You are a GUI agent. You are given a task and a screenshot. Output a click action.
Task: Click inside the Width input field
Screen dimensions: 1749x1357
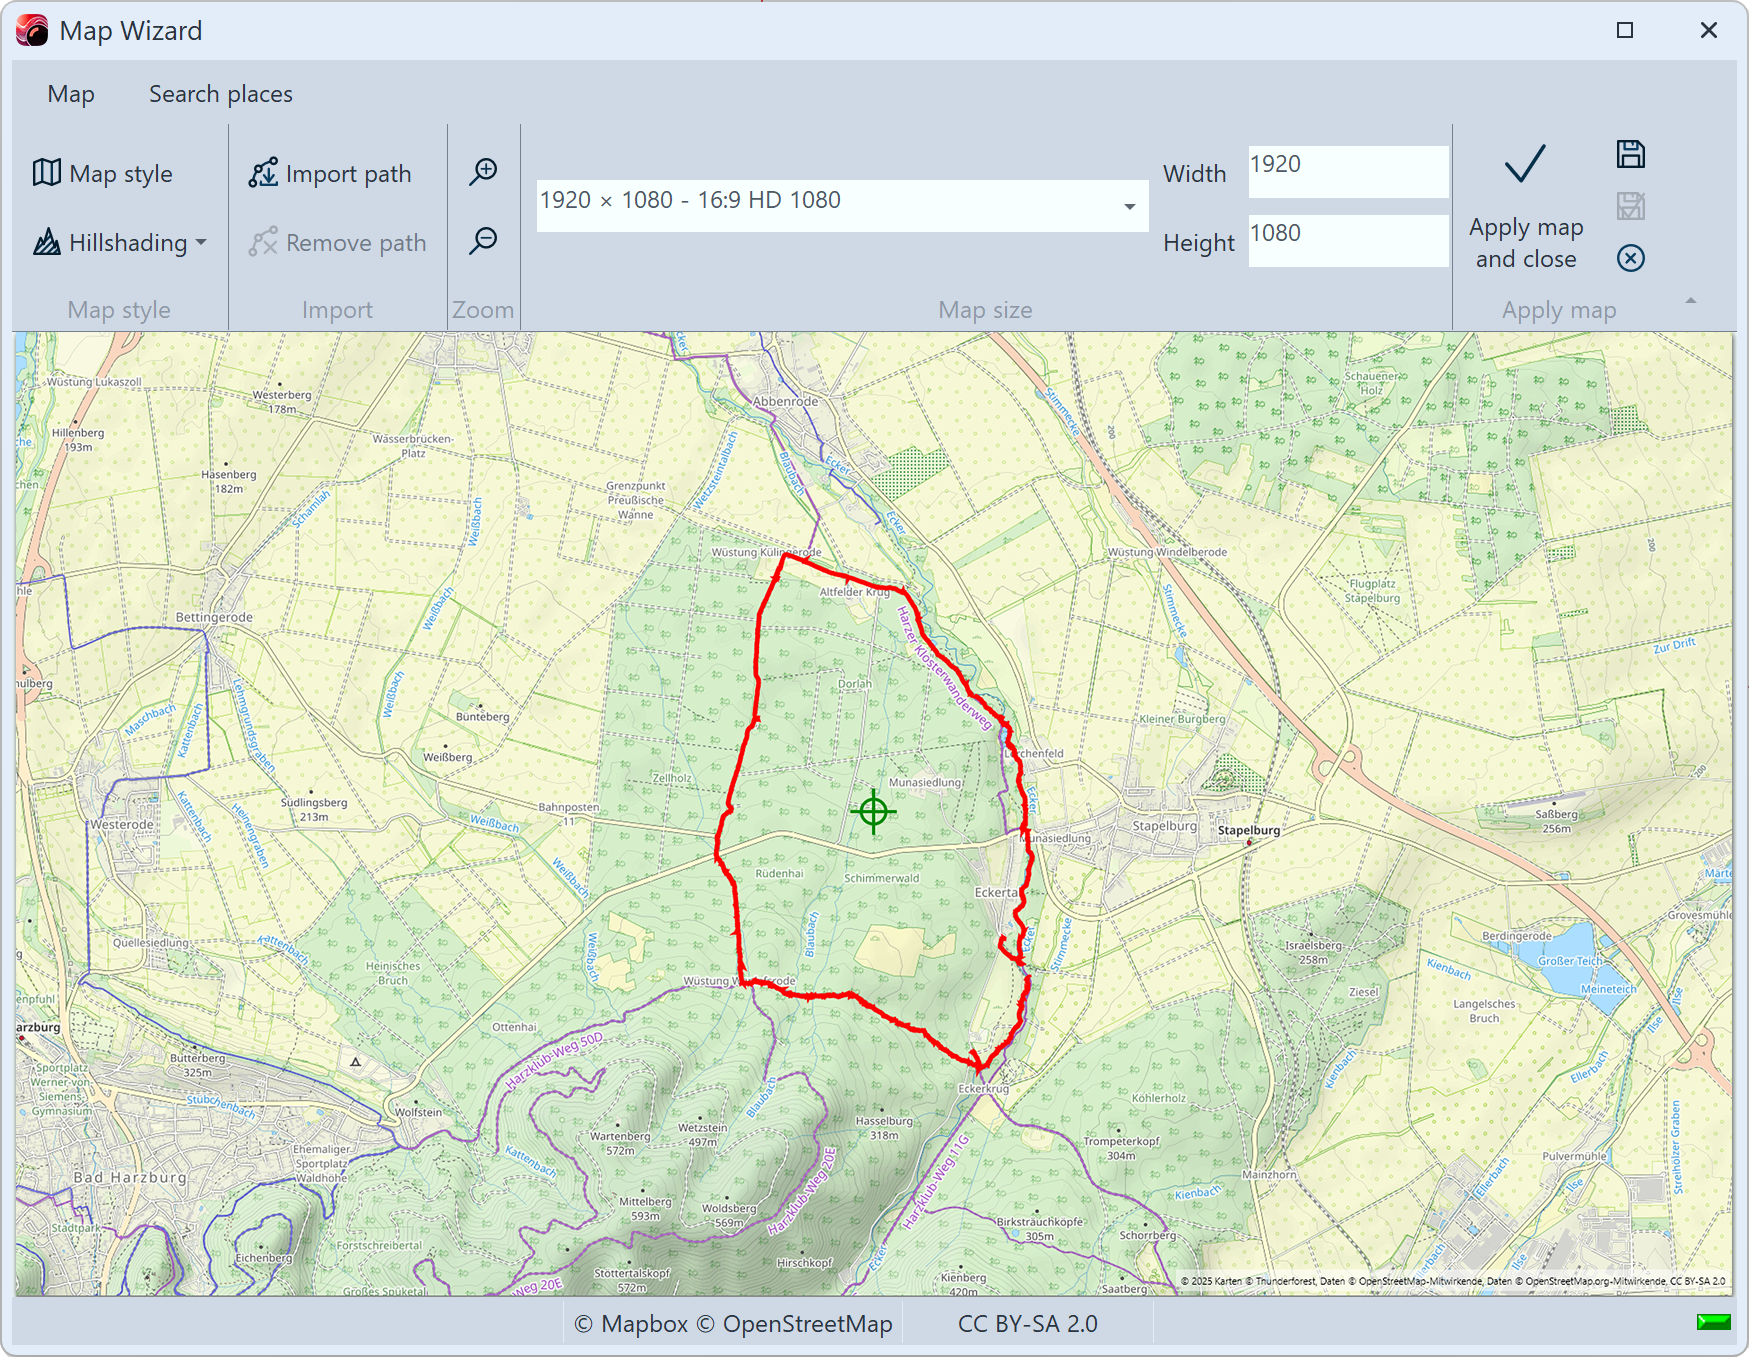click(x=1346, y=170)
